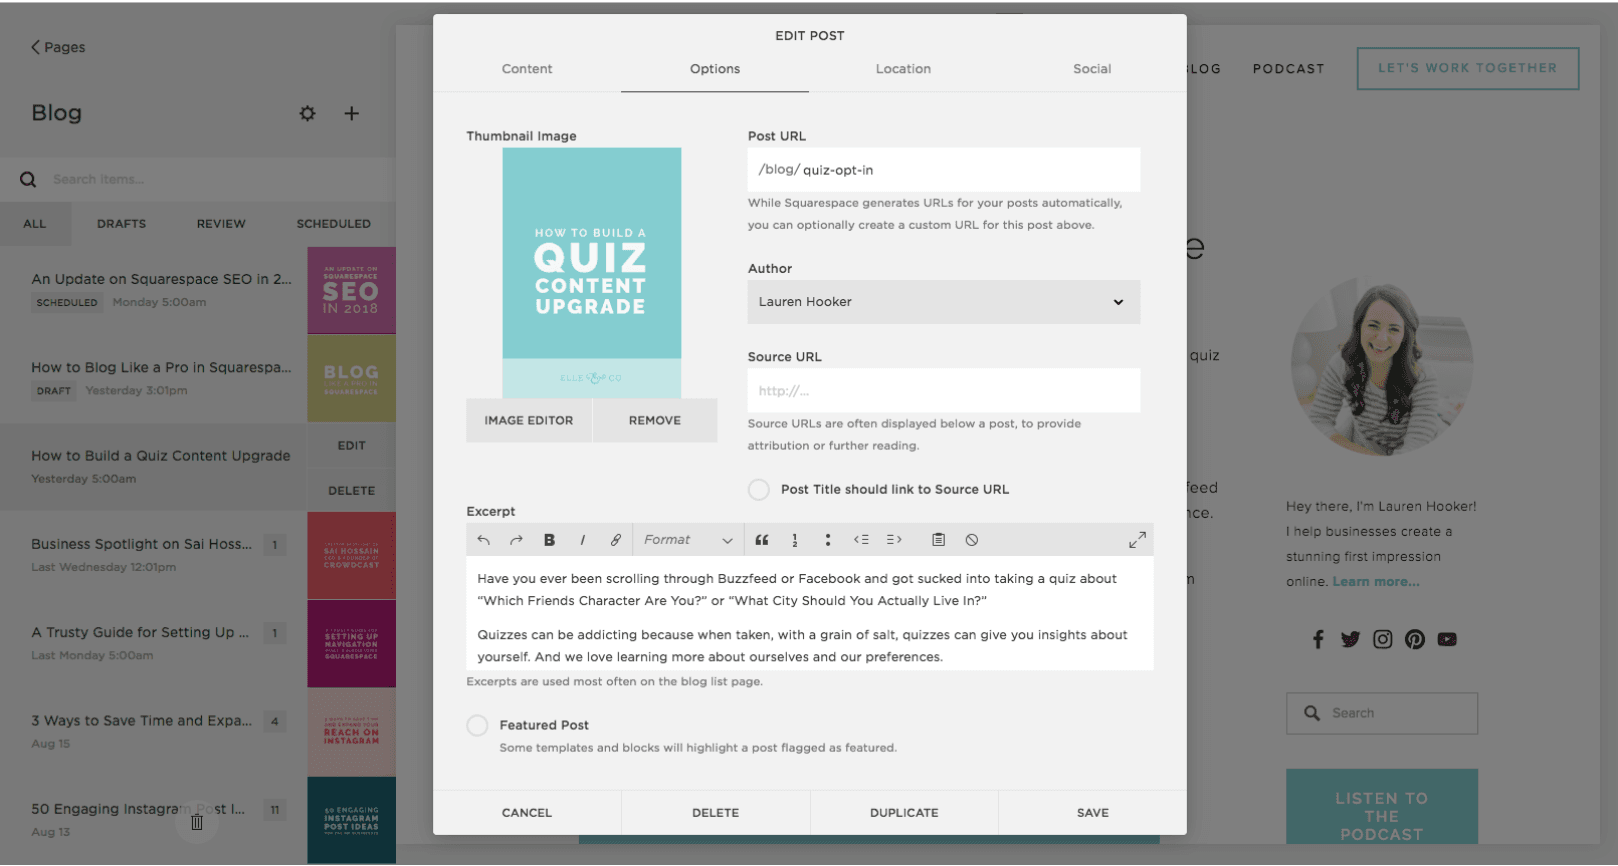
Task: Click the blockquote icon in excerpt toolbar
Action: tap(762, 540)
